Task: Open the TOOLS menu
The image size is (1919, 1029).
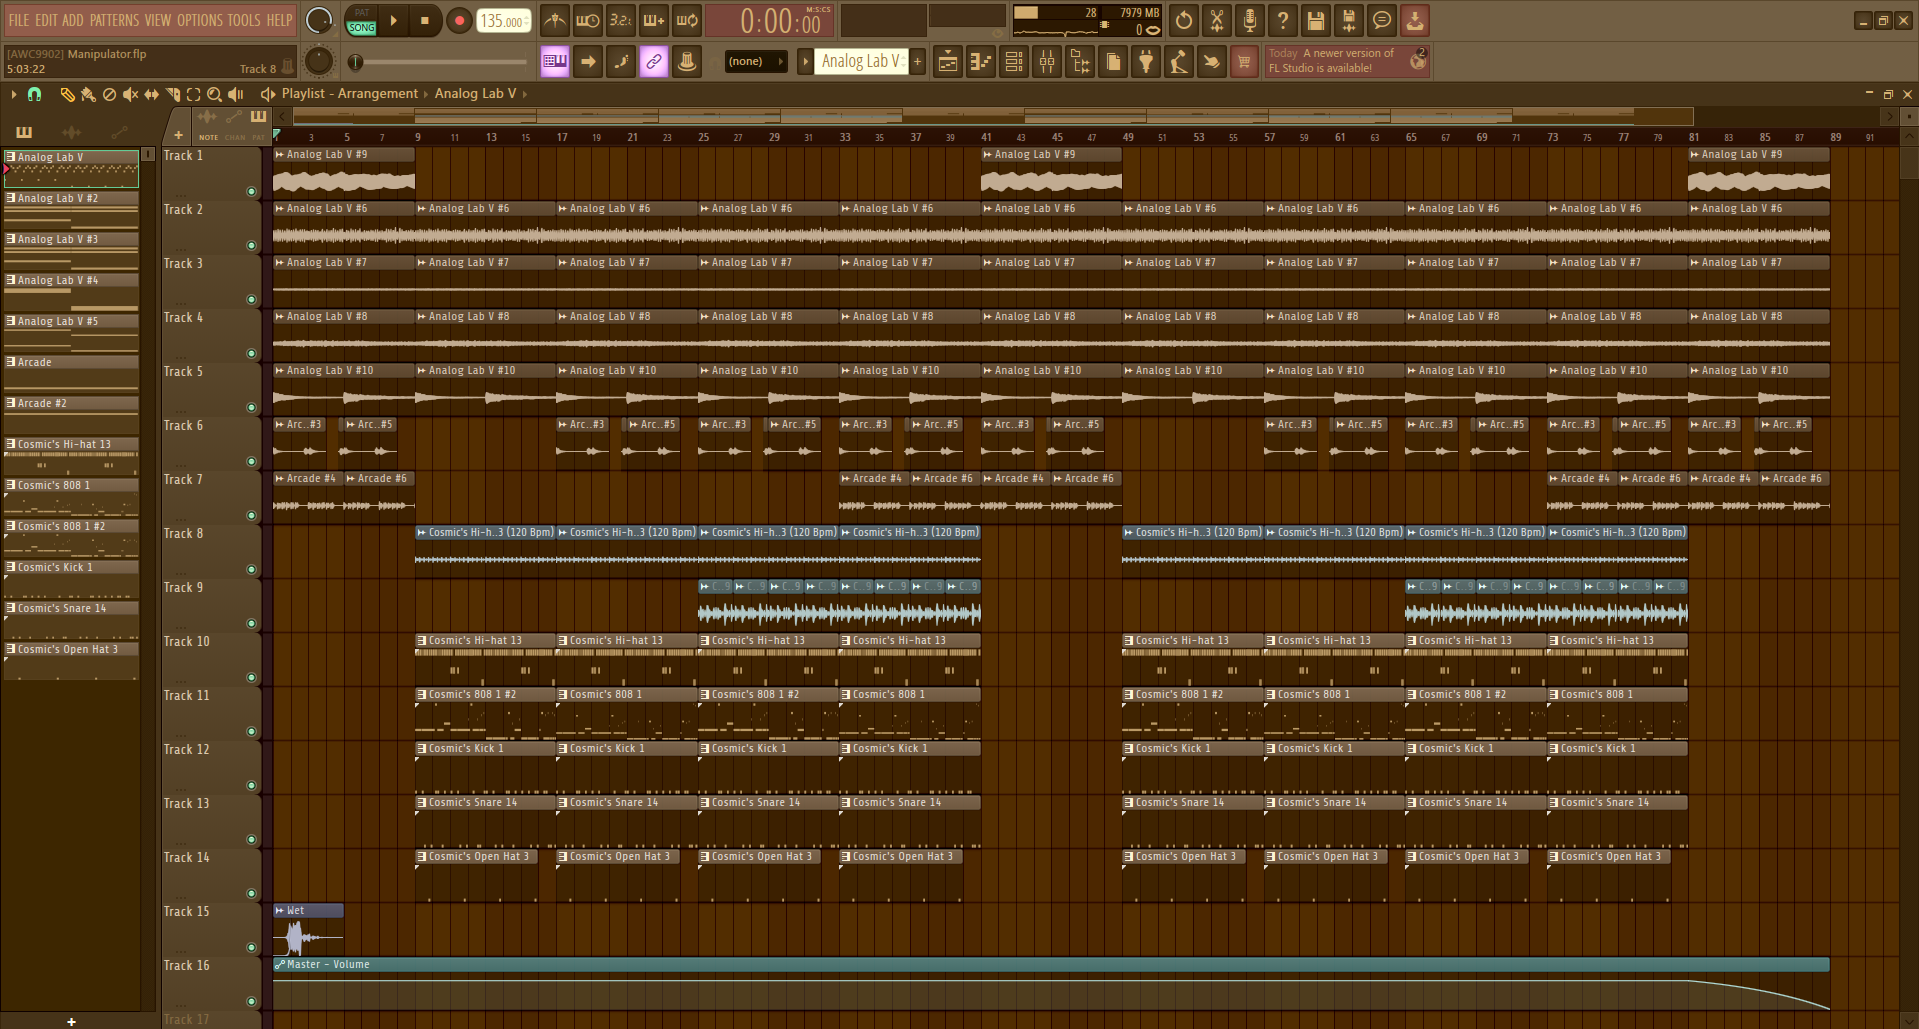Action: pos(244,20)
